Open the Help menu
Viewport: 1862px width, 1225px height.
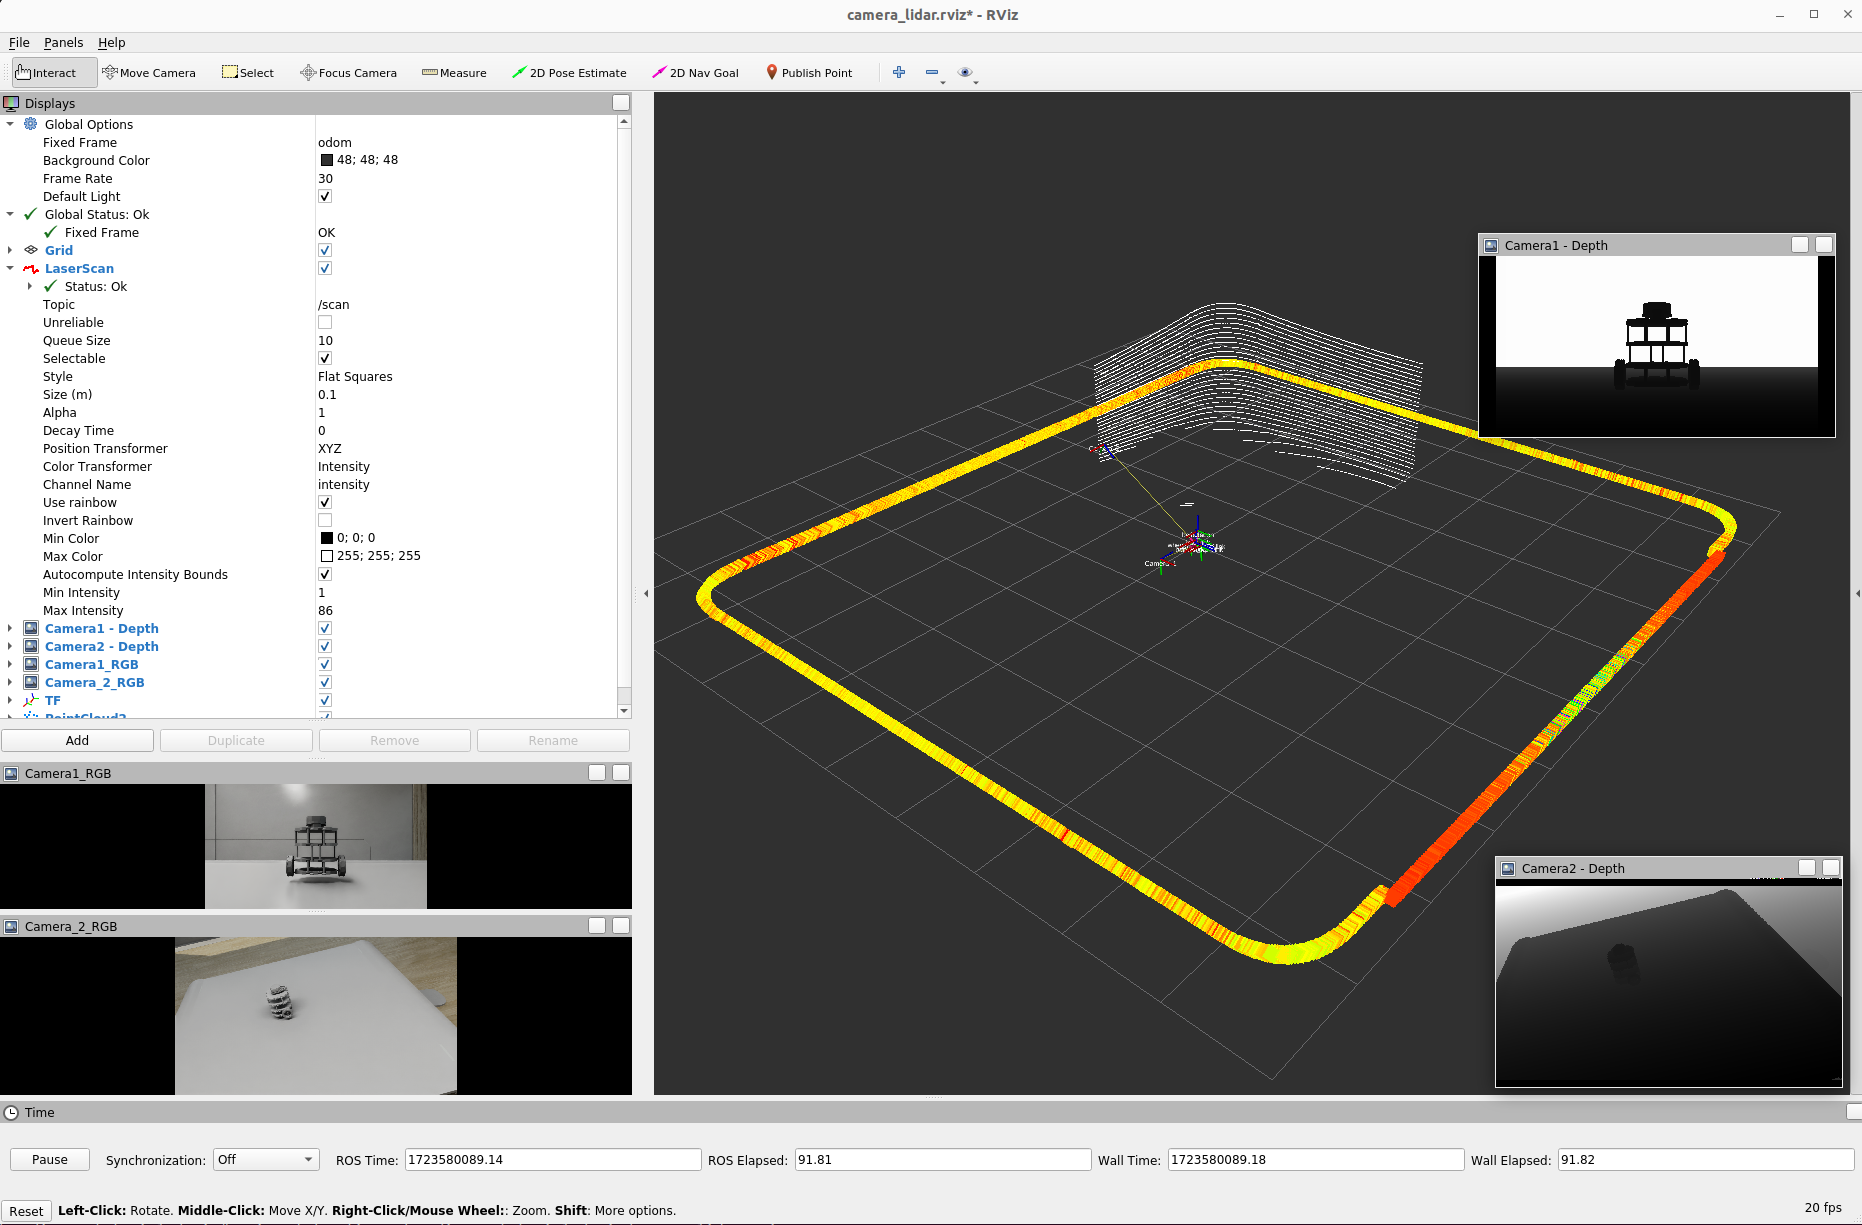(111, 42)
